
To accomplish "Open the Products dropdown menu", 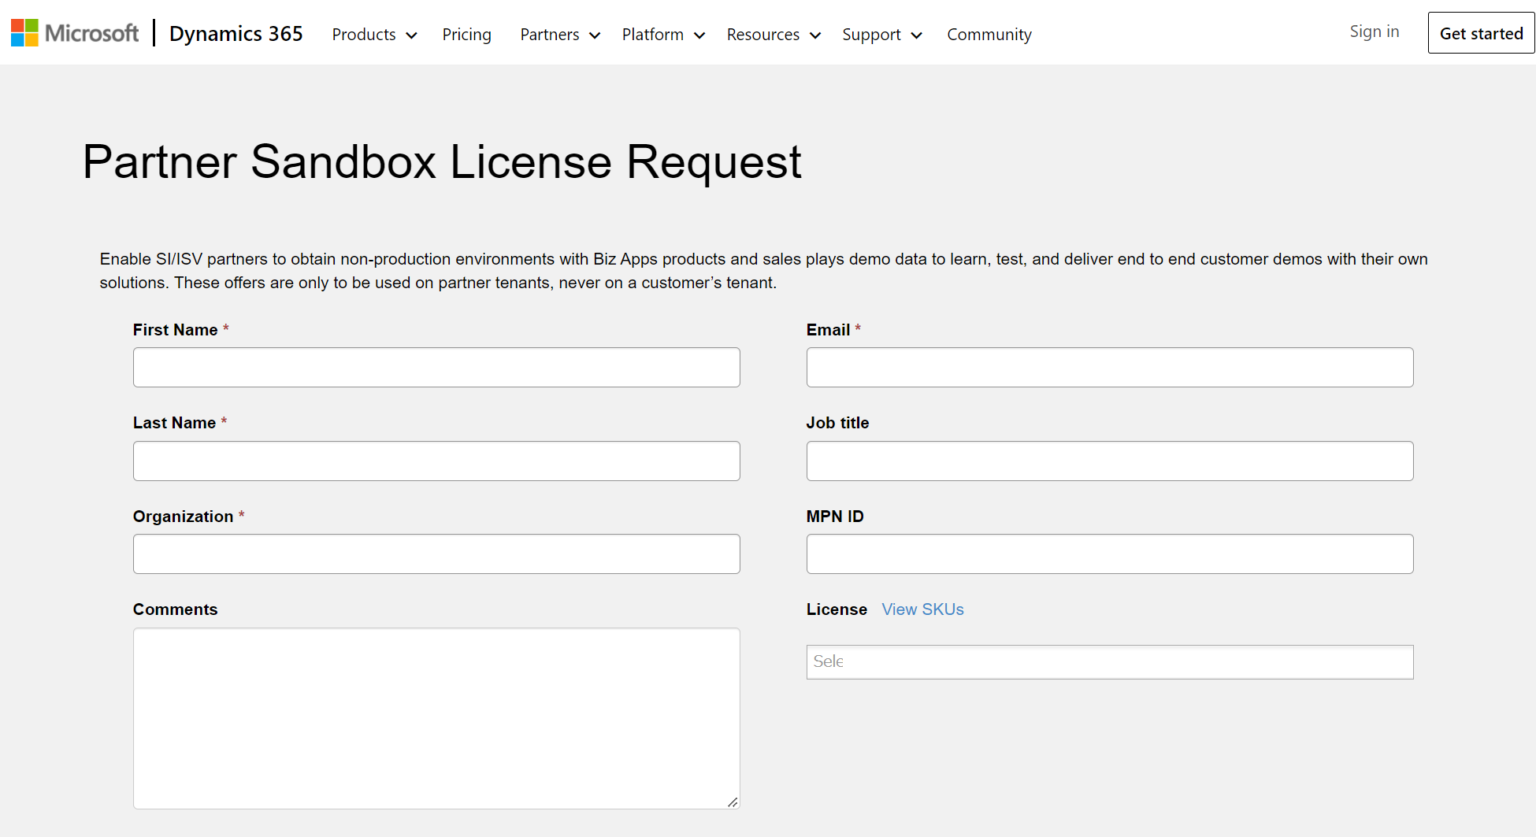I will 373,34.
